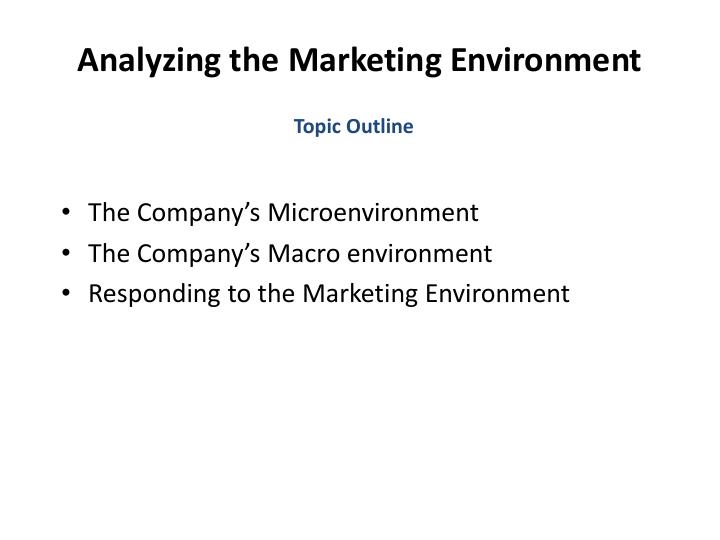The height and width of the screenshot is (540, 720).
Task: Click the bullet dot before 'Responding' line
Action: pos(66,294)
